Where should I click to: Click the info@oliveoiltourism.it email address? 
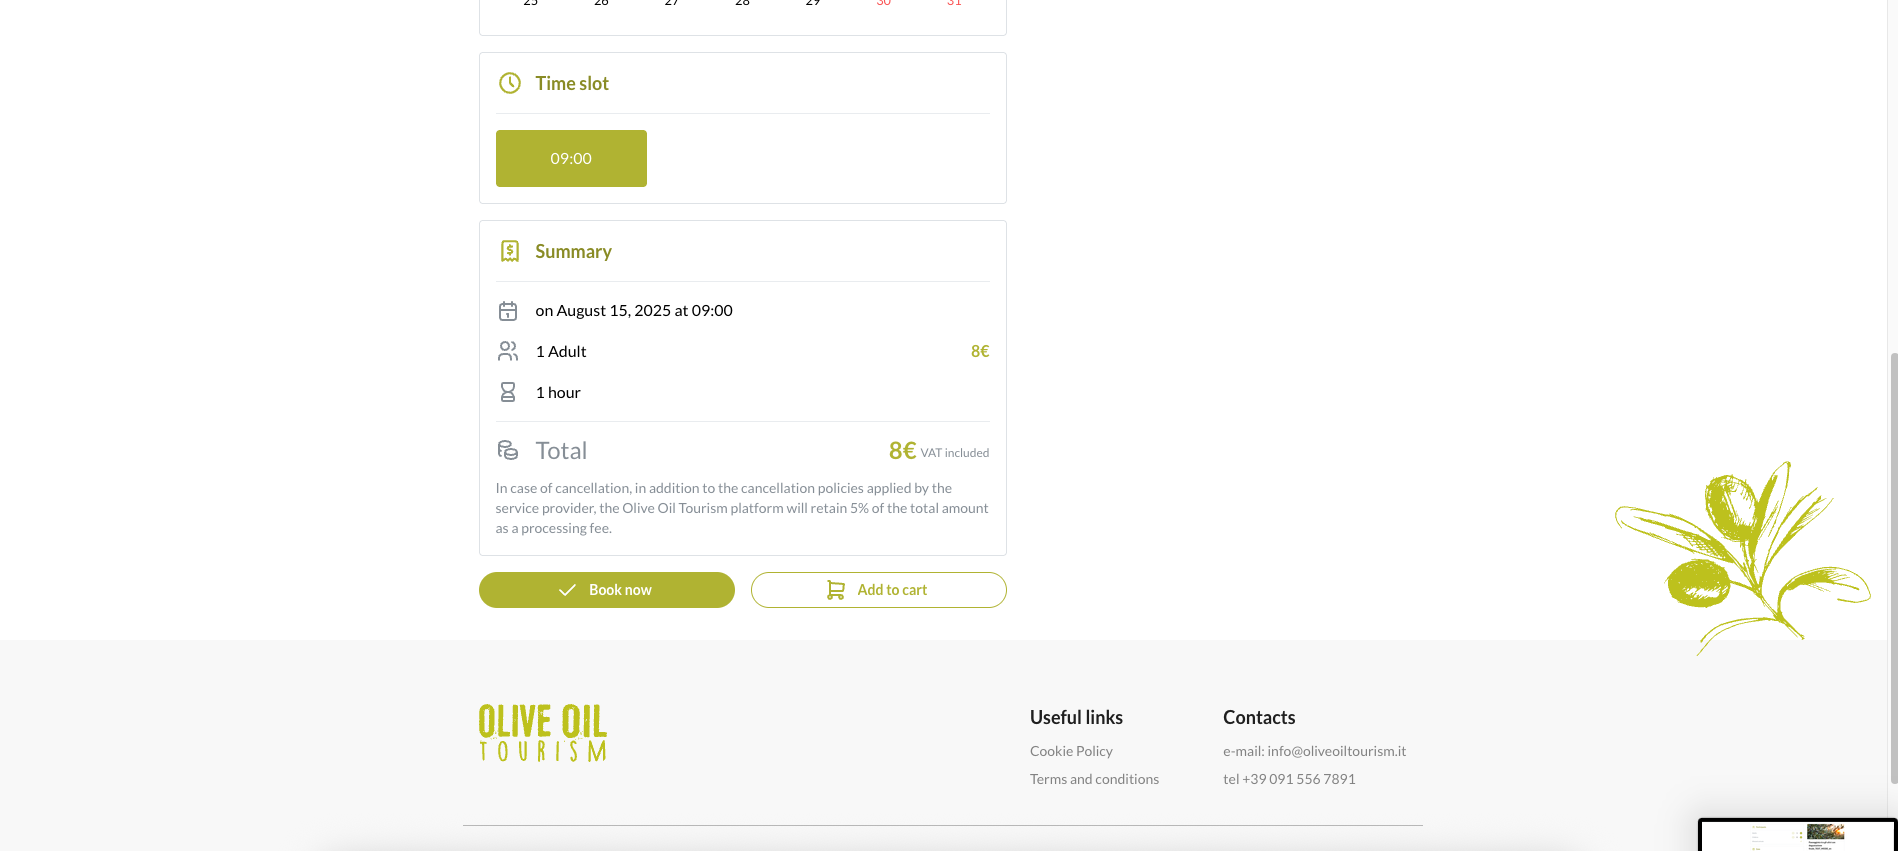(1336, 751)
